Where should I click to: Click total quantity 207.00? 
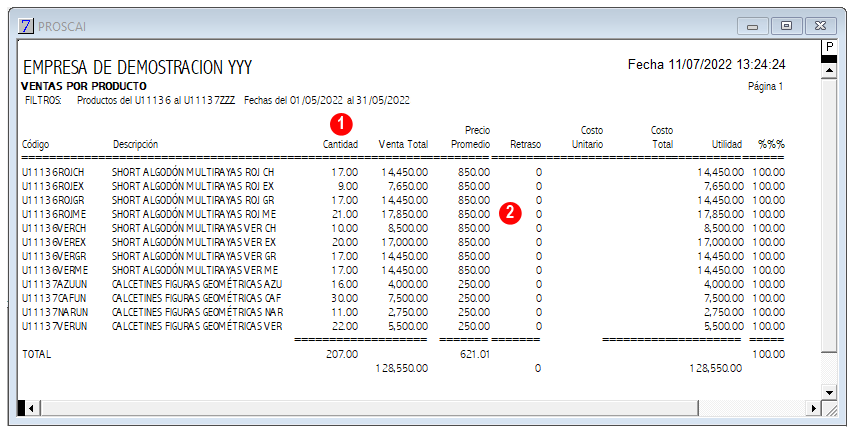pyautogui.click(x=342, y=354)
